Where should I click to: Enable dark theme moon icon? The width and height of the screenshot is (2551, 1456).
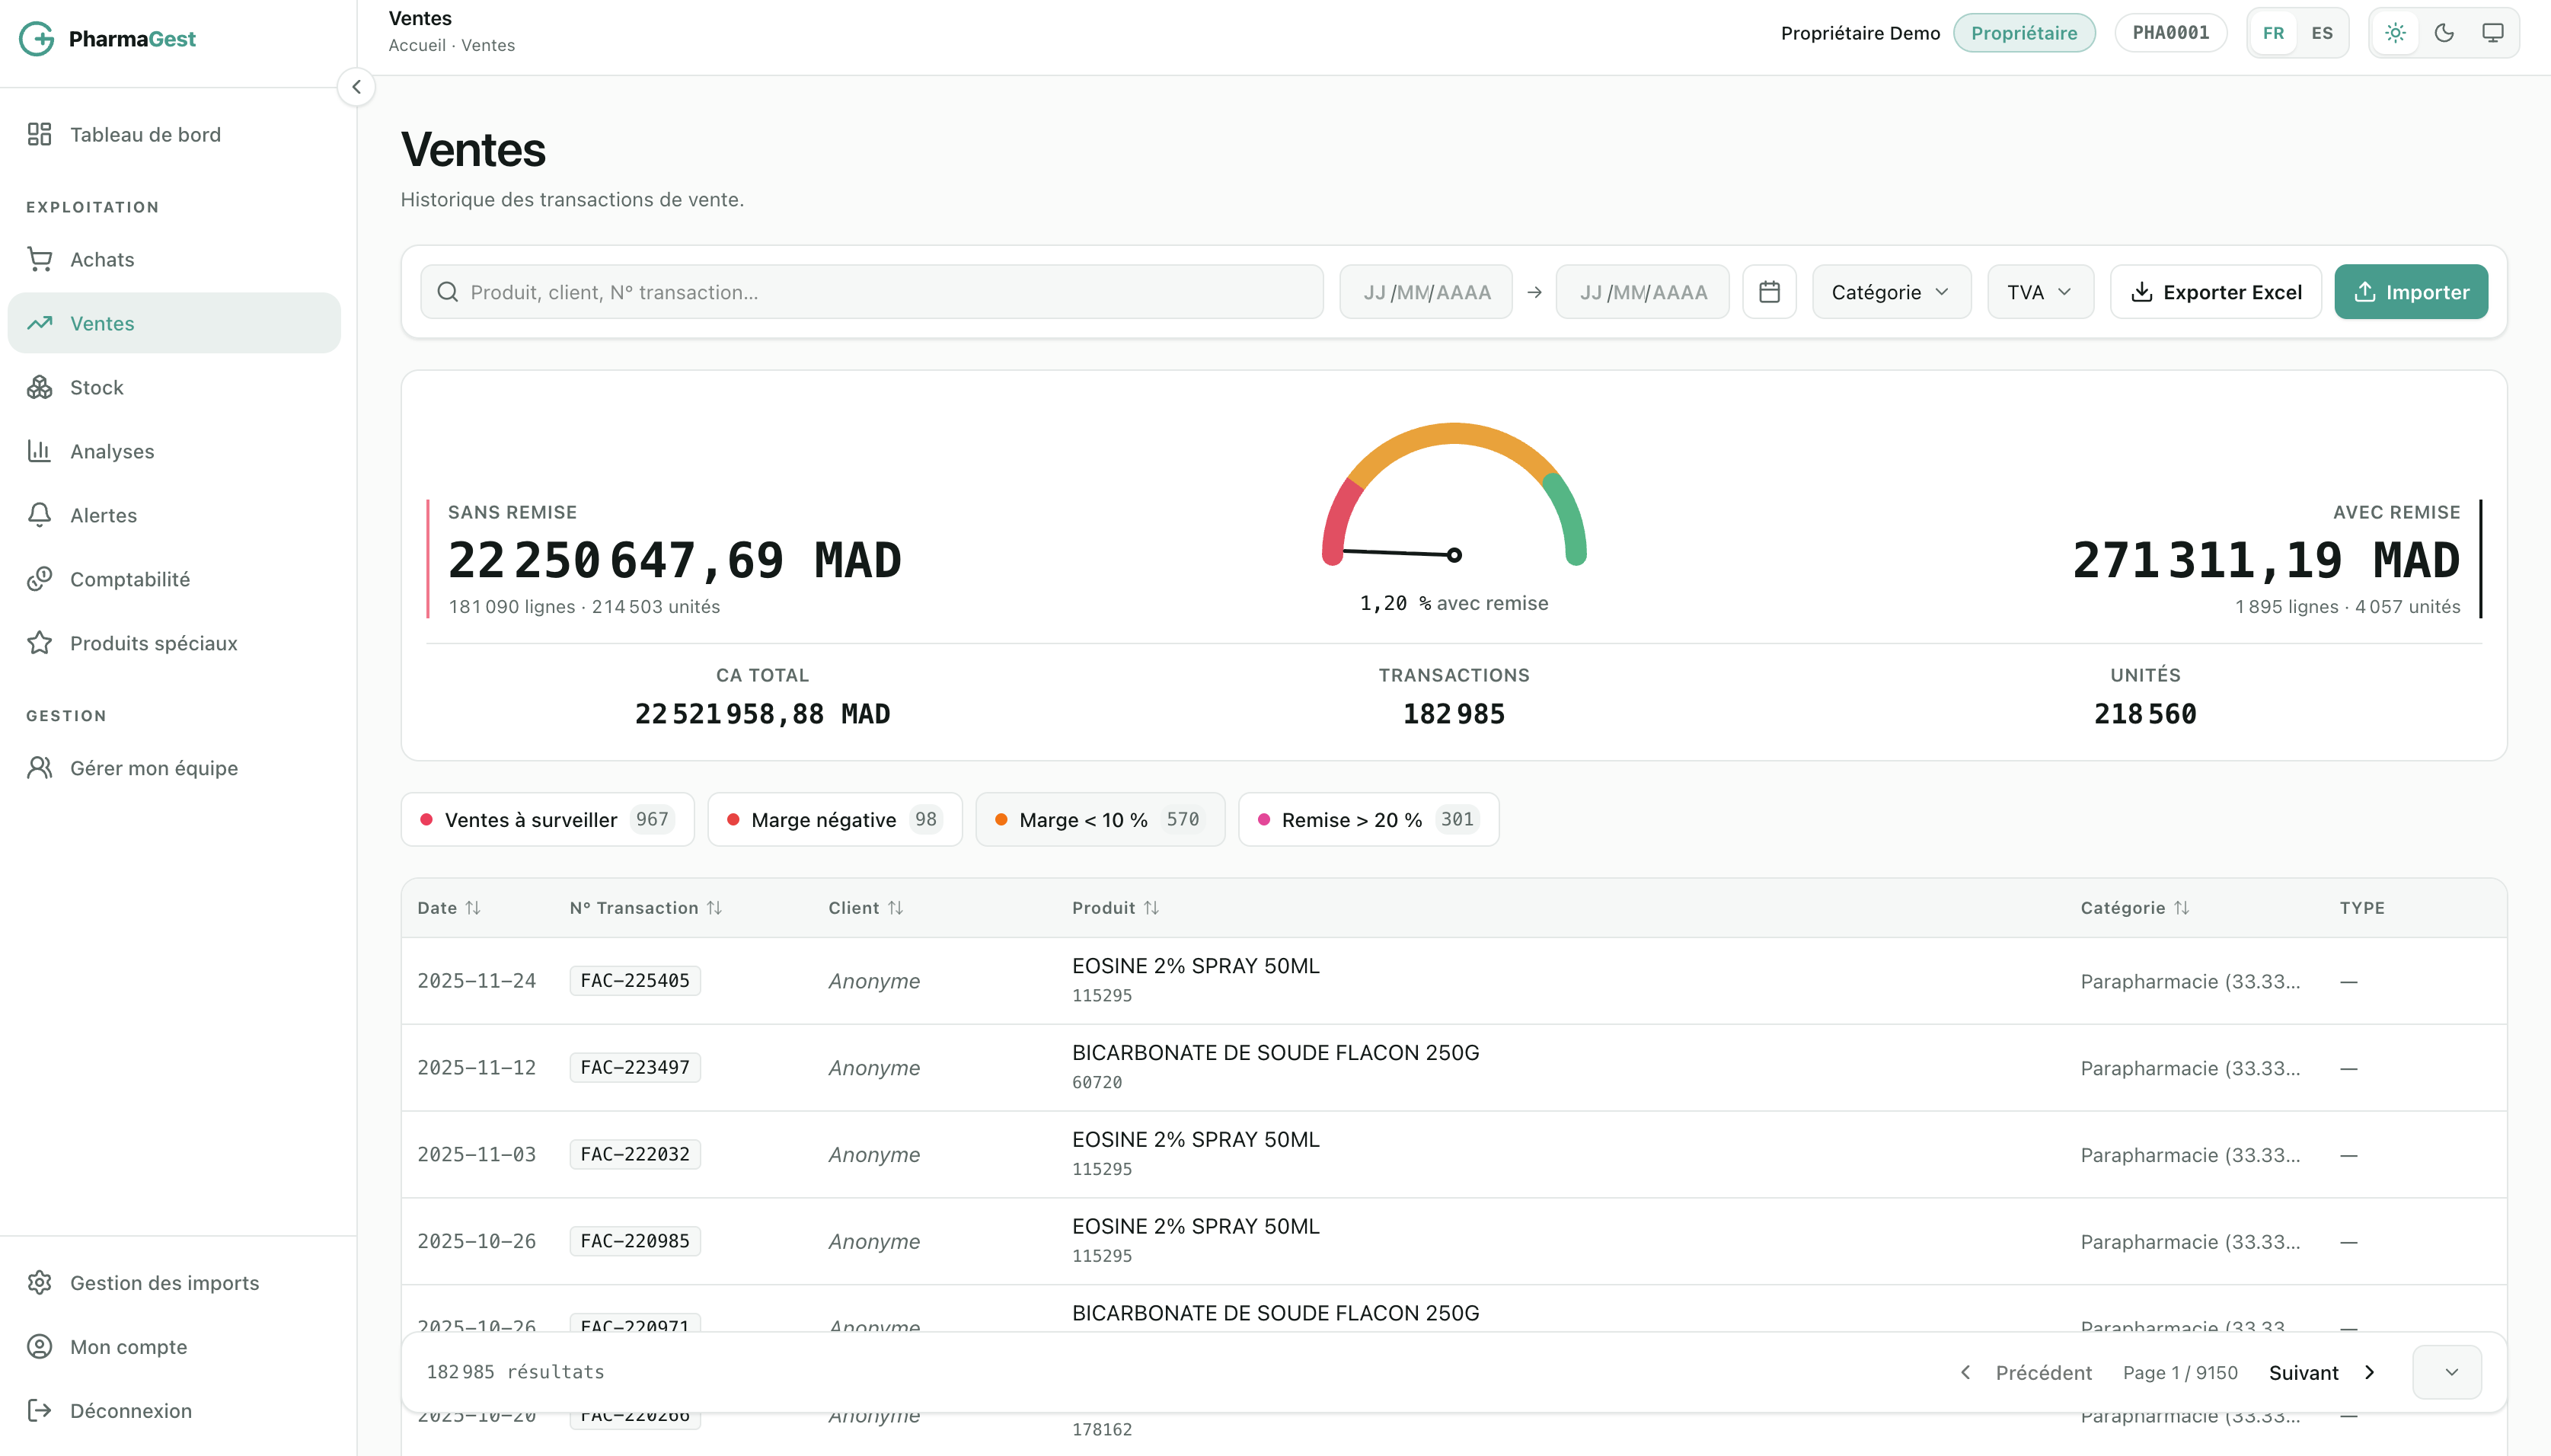click(2444, 33)
